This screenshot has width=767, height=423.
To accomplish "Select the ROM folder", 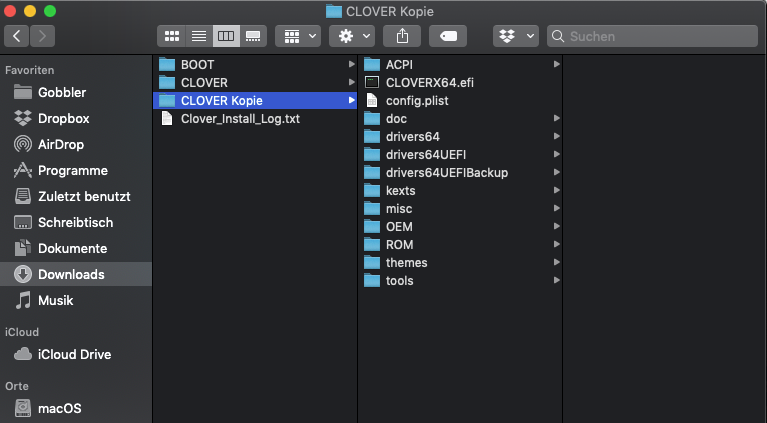I will point(460,245).
